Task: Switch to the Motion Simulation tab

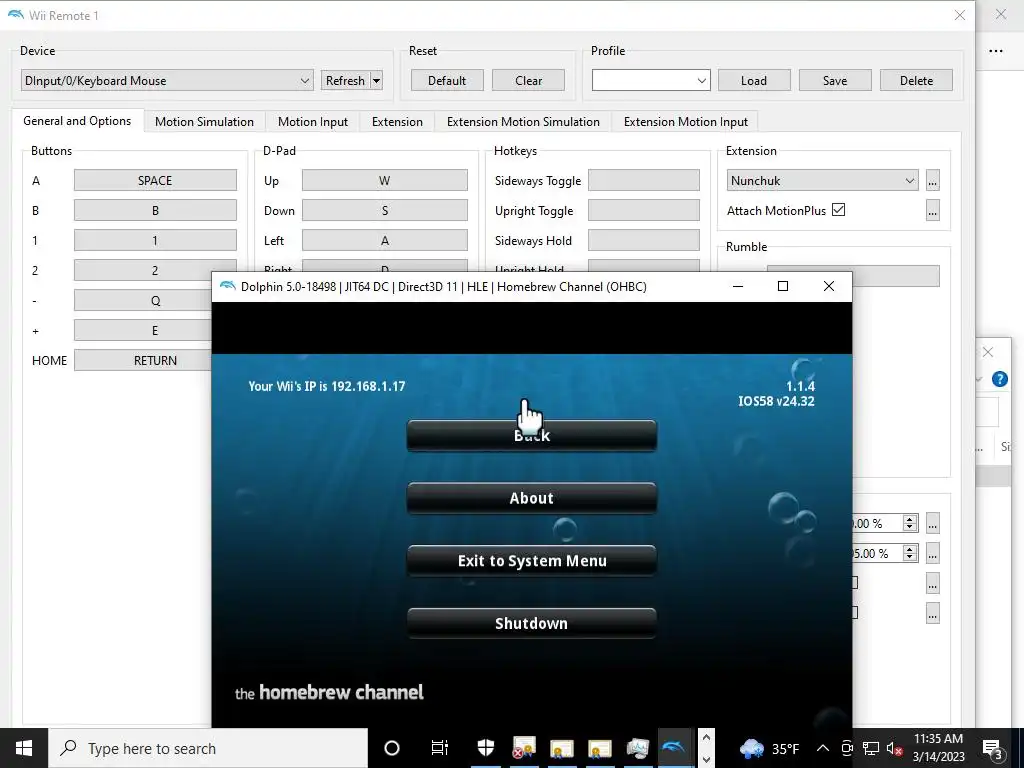Action: (204, 121)
